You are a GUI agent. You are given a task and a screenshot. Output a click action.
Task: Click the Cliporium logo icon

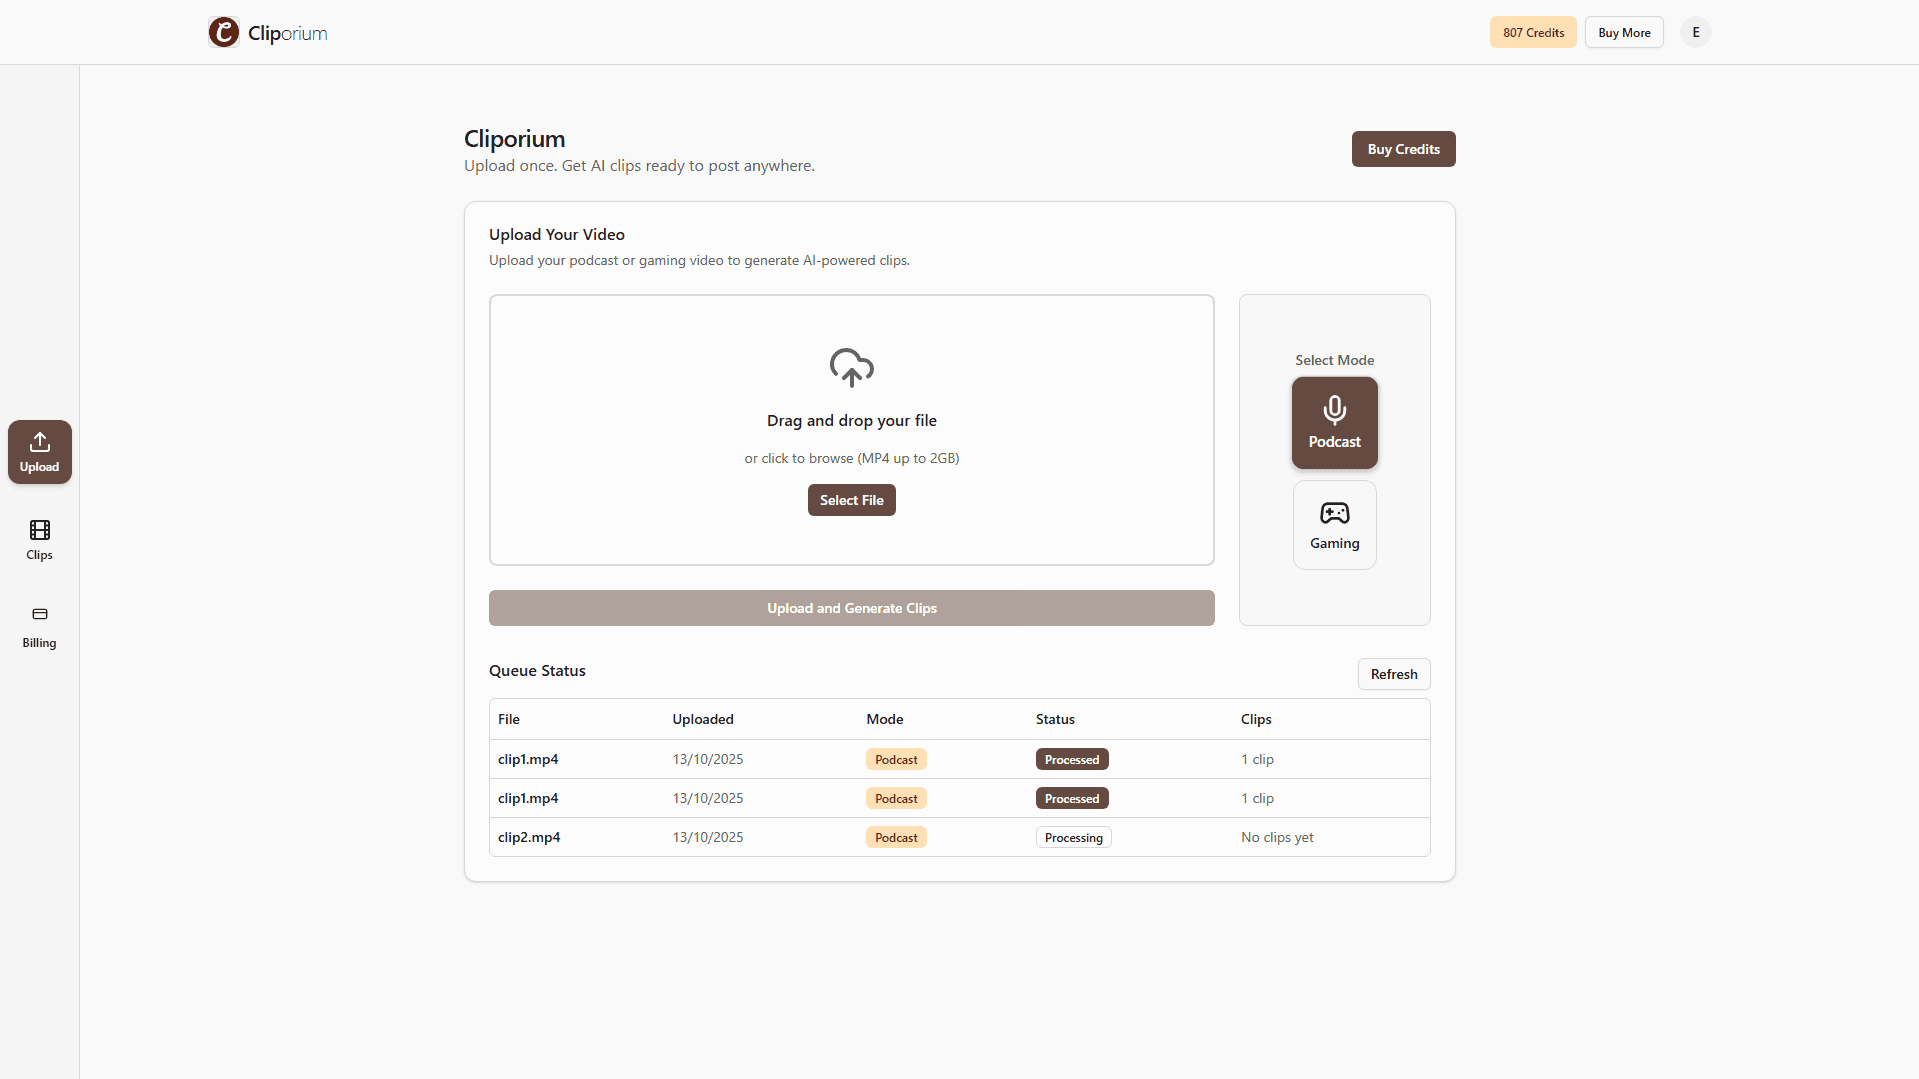pyautogui.click(x=223, y=31)
